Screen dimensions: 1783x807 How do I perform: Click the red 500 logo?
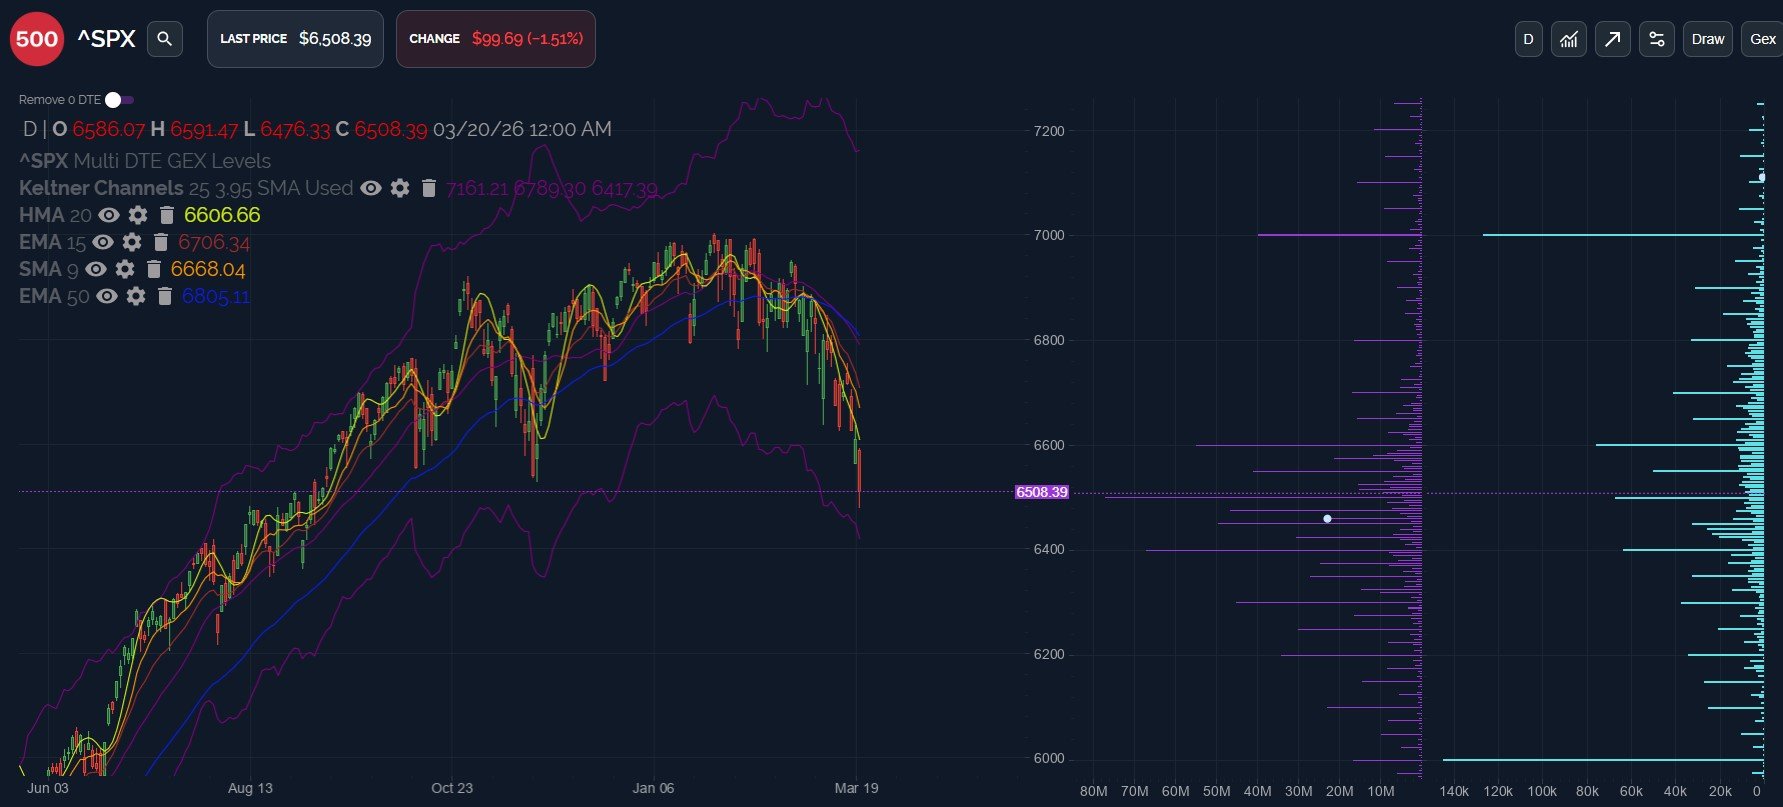pos(37,39)
